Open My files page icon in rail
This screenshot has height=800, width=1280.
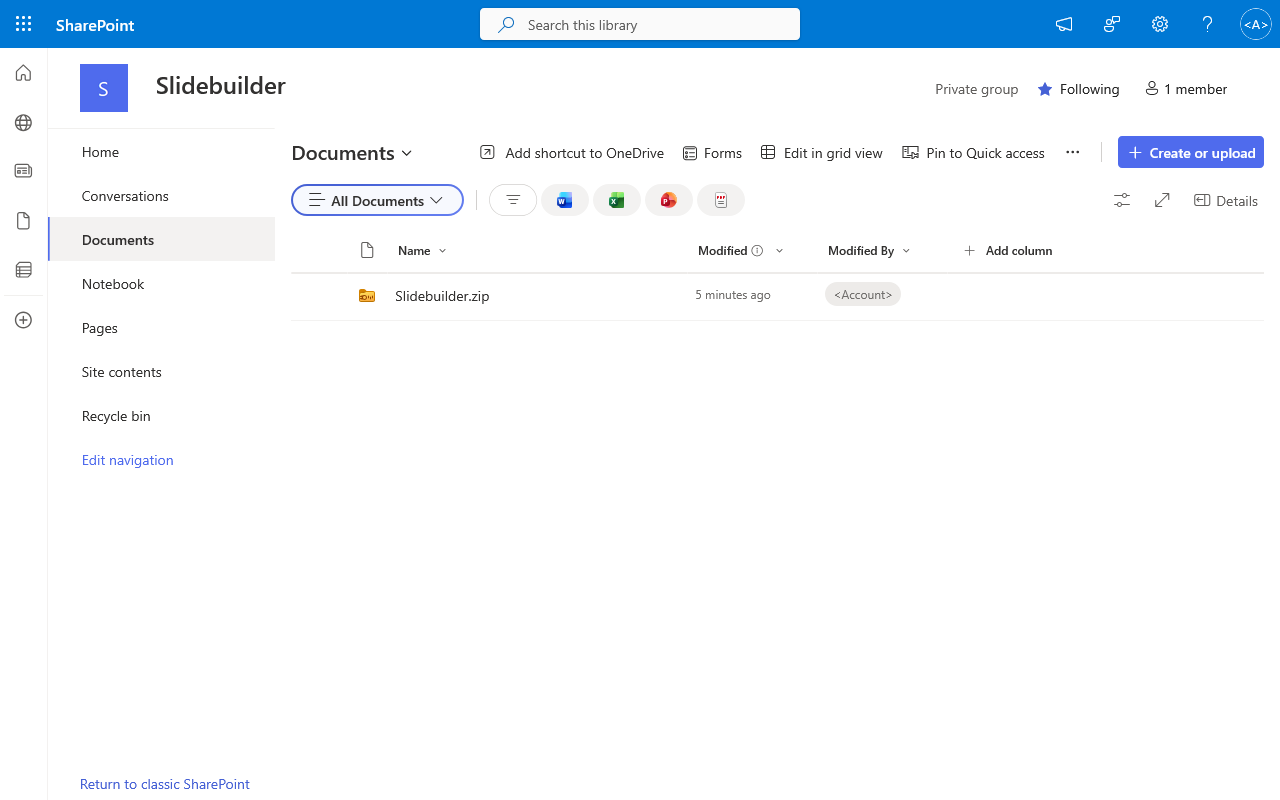click(23, 221)
